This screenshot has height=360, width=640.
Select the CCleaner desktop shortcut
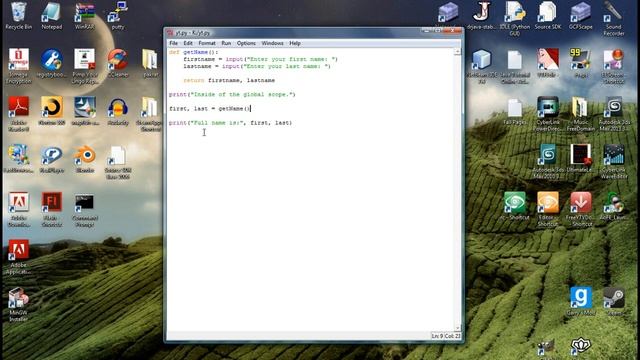coord(118,63)
